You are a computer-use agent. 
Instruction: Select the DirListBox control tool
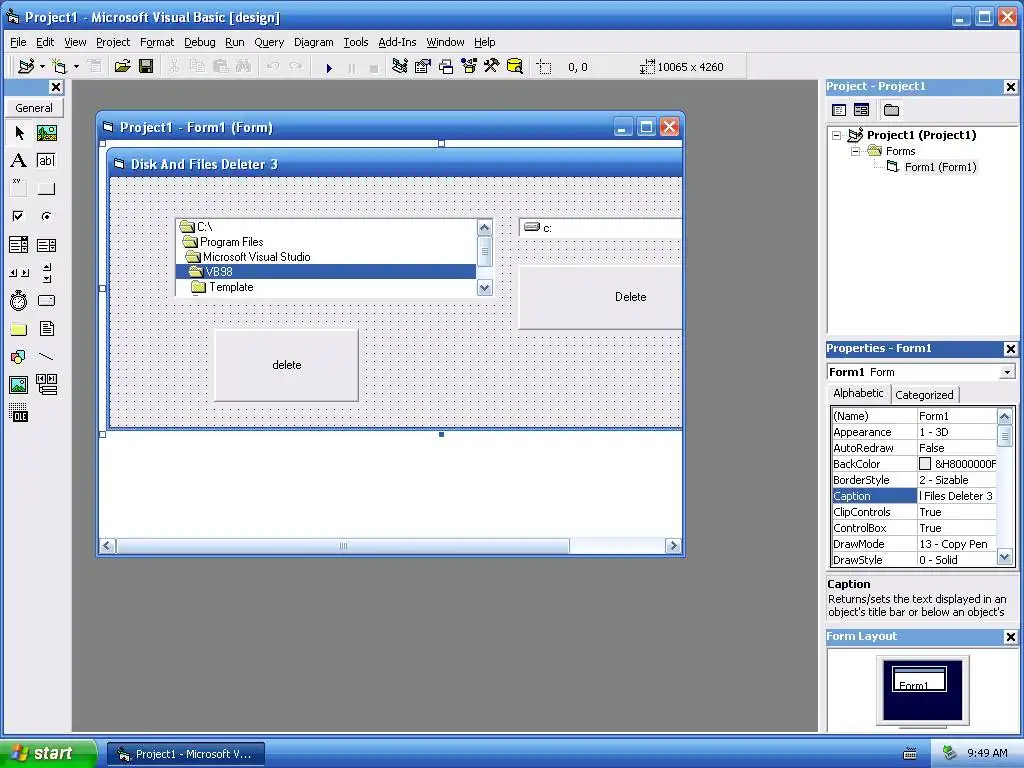19,328
